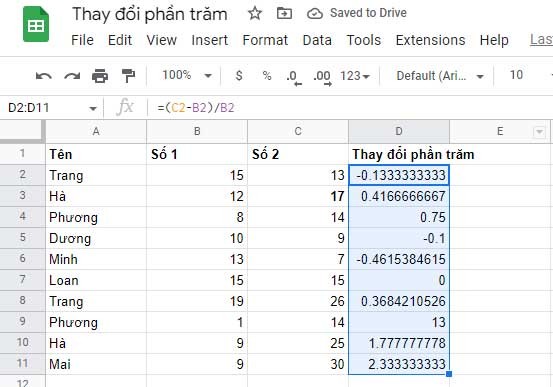Click the select-all corner box
Viewport: 553px width, 387px height.
click(23, 131)
